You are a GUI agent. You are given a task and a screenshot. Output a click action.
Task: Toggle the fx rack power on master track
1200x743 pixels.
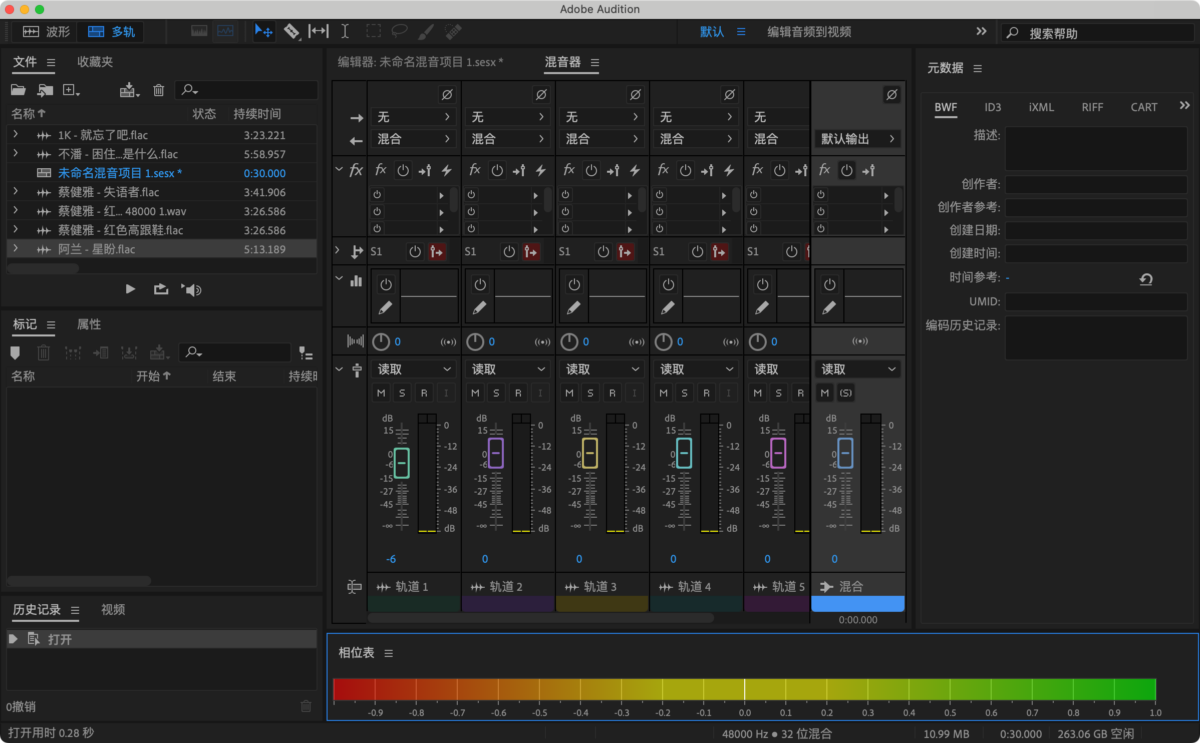[847, 170]
